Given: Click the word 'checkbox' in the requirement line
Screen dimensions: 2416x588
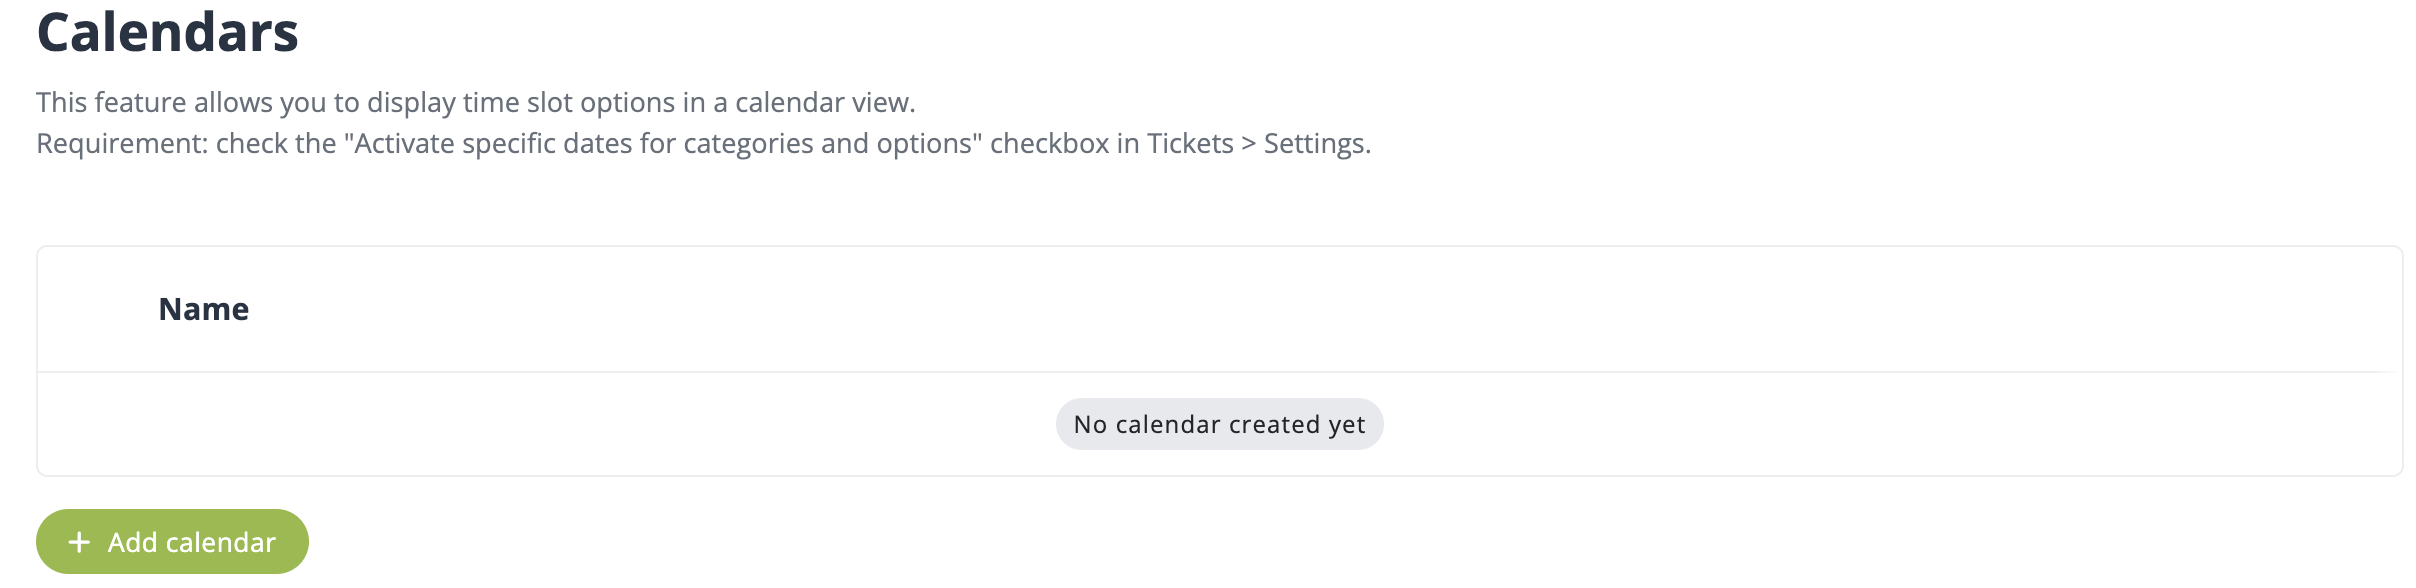Looking at the screenshot, I should coord(1048,144).
